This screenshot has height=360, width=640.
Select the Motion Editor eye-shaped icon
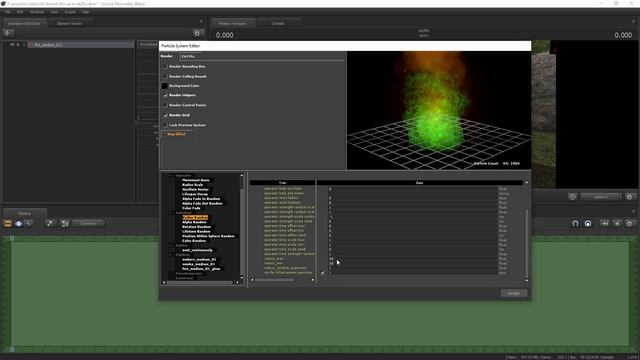point(18,224)
